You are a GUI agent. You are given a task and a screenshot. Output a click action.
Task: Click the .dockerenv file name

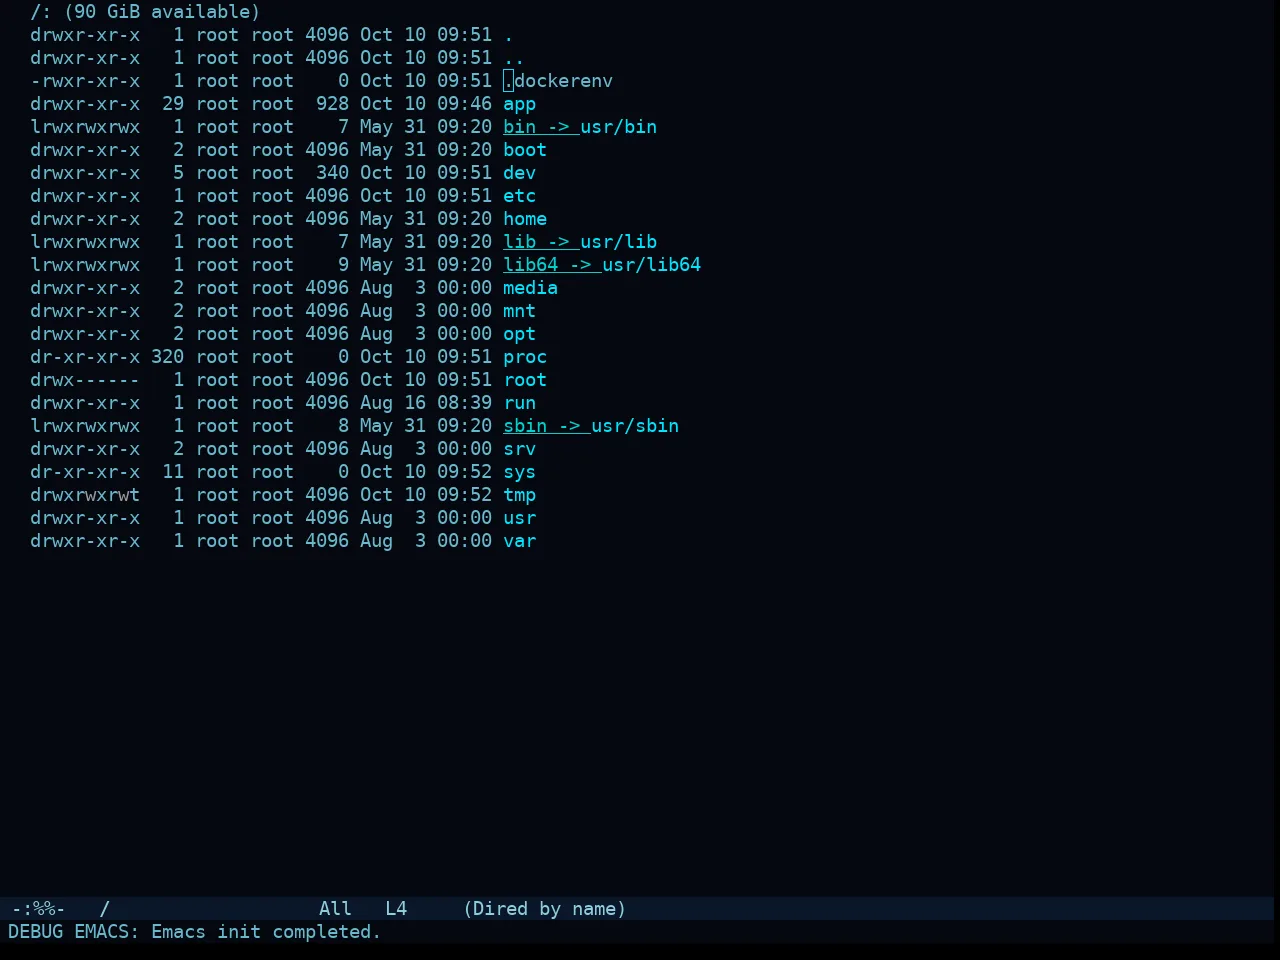558,81
